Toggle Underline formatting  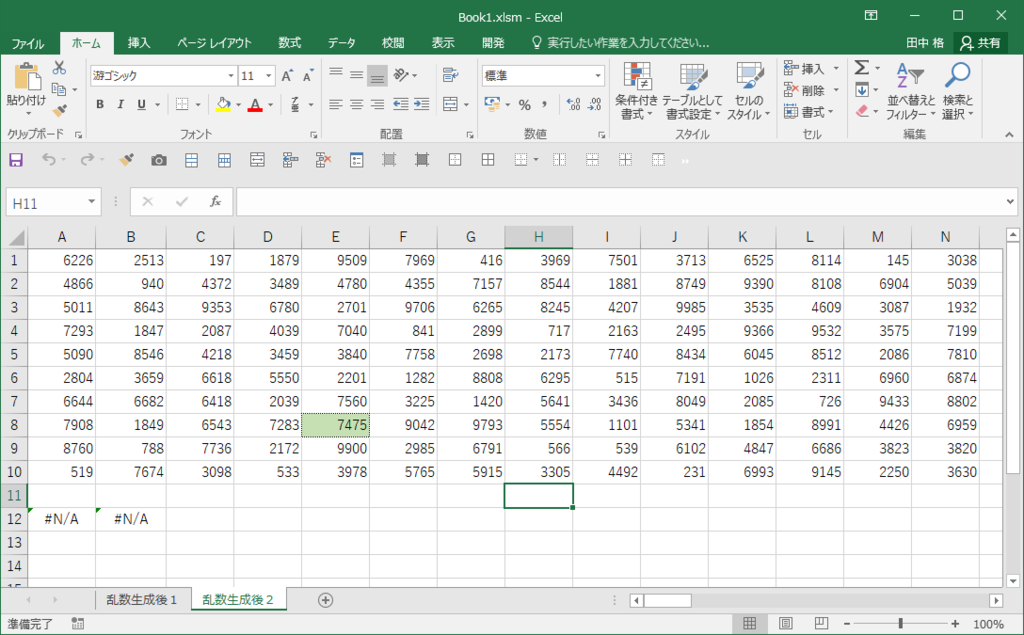coord(141,105)
